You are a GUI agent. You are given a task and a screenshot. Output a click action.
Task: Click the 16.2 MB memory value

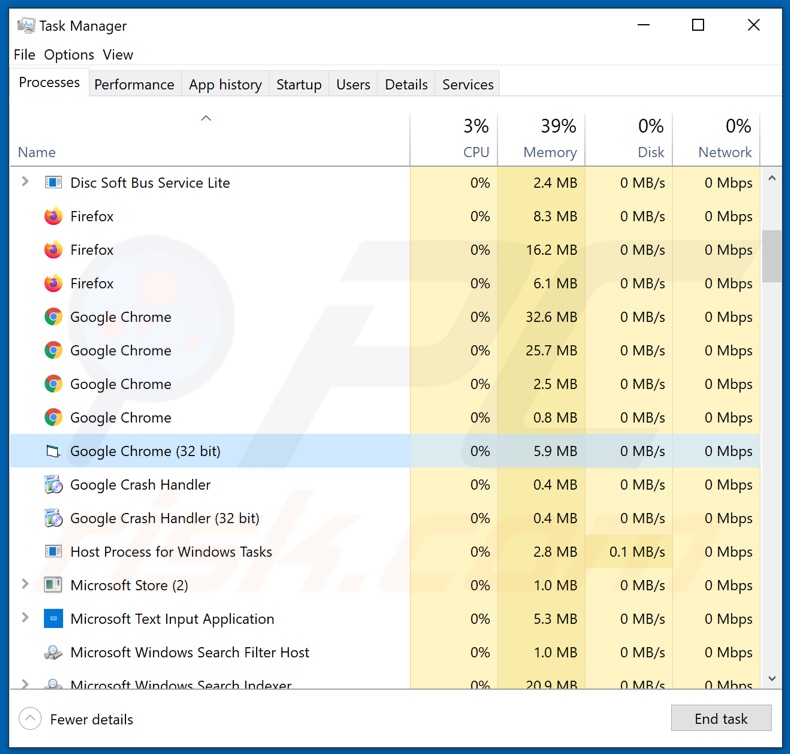[x=551, y=250]
